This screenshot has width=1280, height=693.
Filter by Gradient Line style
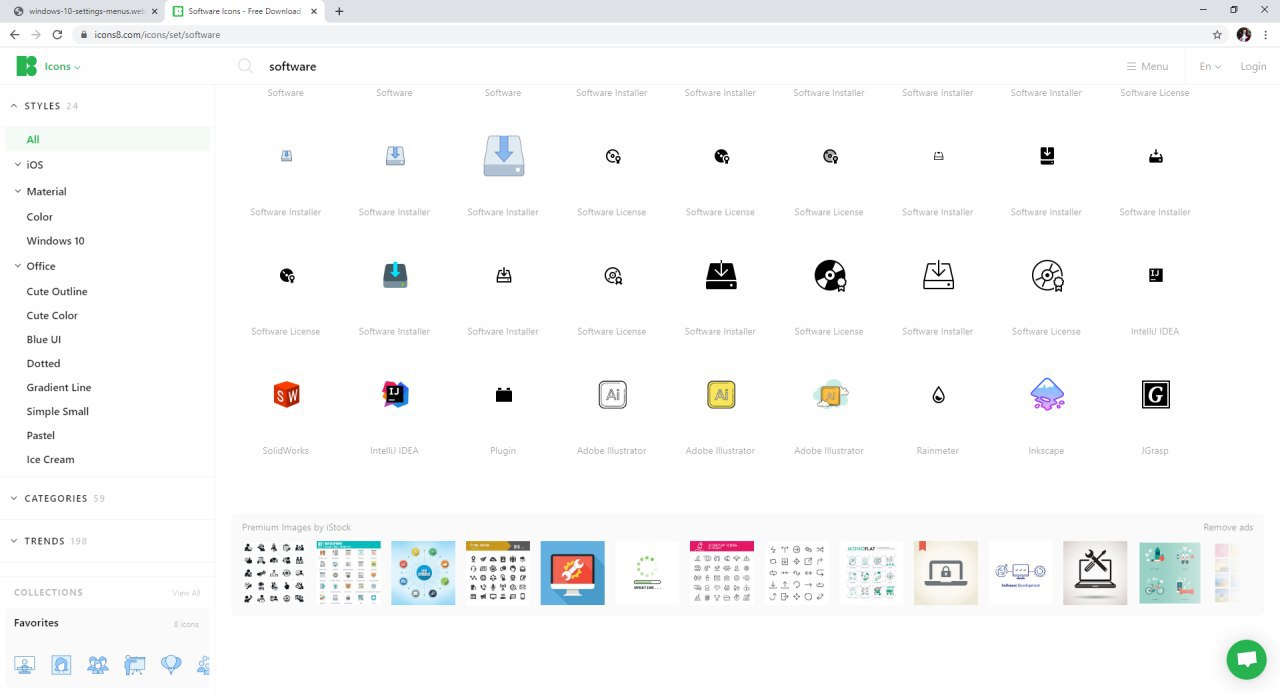pyautogui.click(x=59, y=388)
